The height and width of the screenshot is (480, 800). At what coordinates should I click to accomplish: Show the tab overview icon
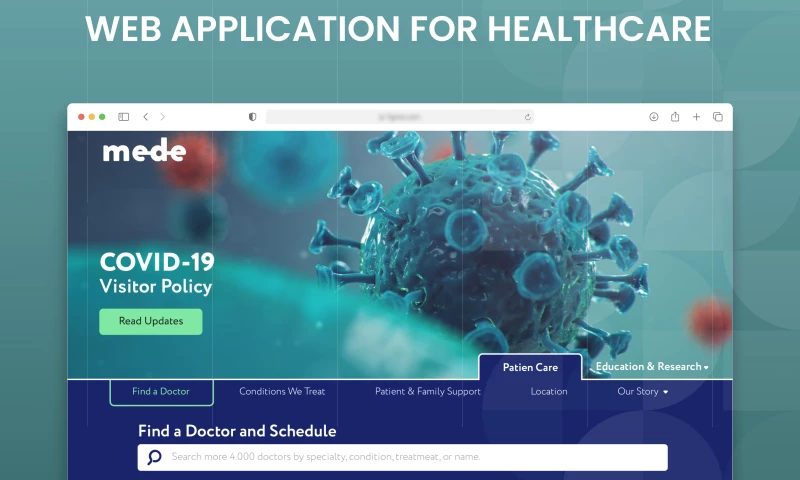coord(718,117)
